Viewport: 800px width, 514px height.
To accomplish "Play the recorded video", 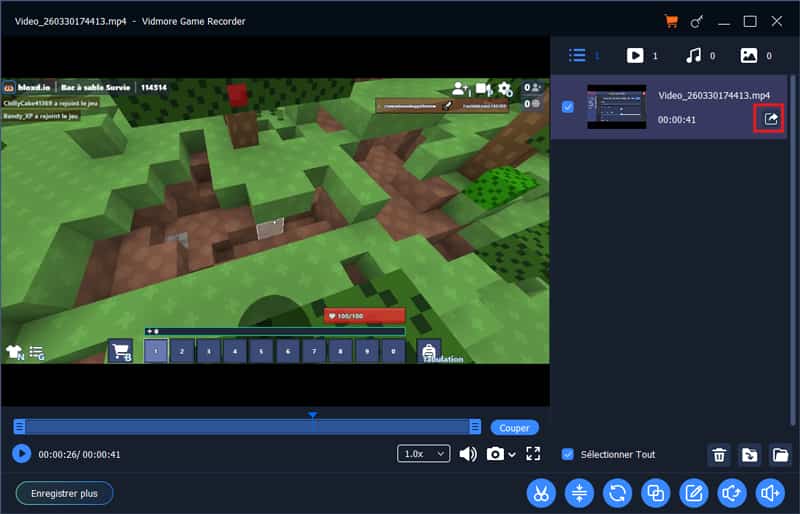I will tap(21, 453).
